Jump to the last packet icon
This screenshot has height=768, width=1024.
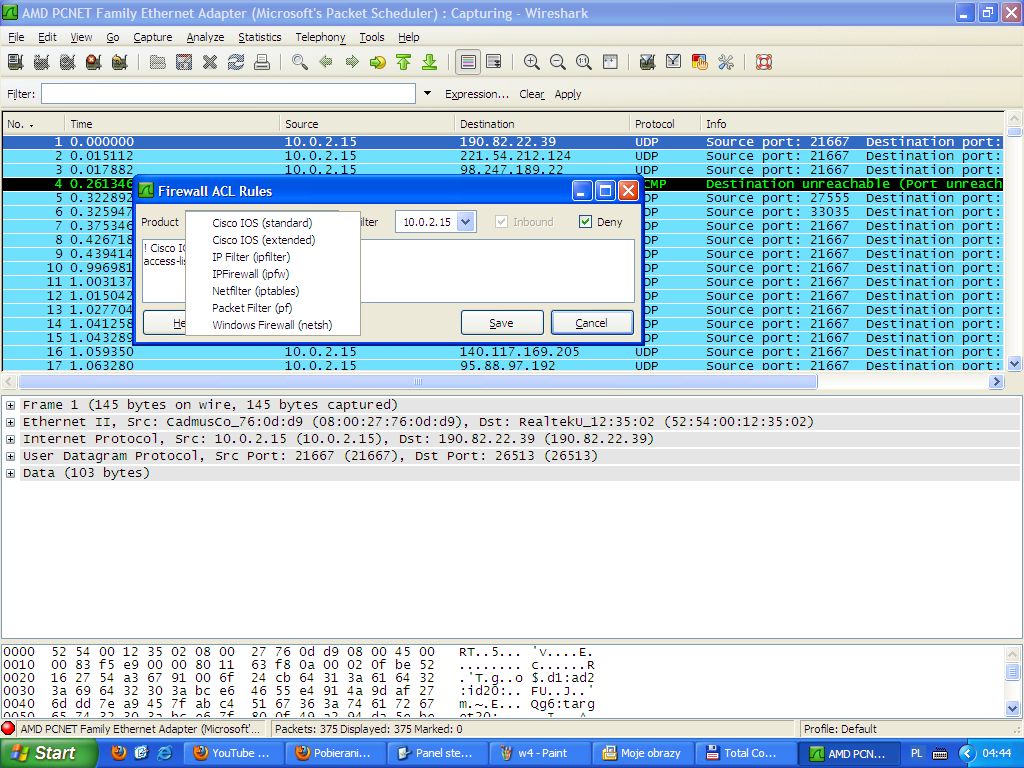click(429, 62)
